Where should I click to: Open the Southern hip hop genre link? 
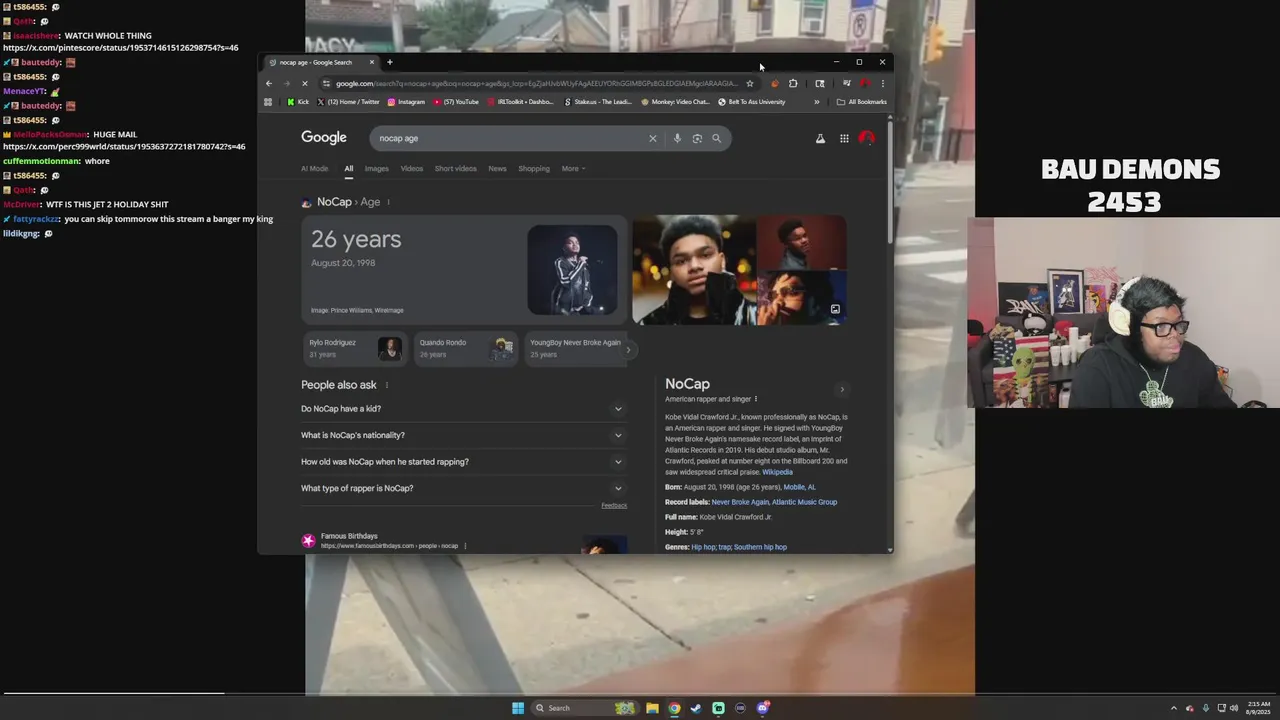click(x=760, y=547)
